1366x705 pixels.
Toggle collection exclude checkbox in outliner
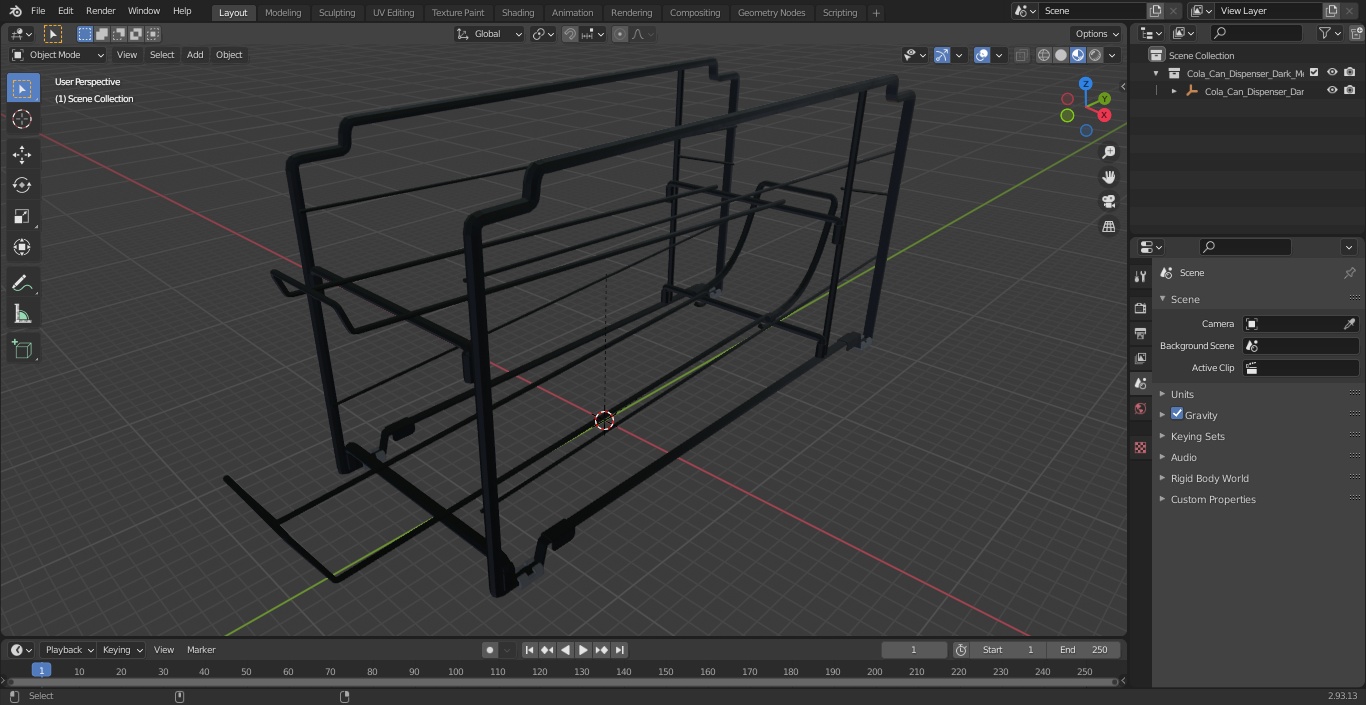pos(1315,73)
